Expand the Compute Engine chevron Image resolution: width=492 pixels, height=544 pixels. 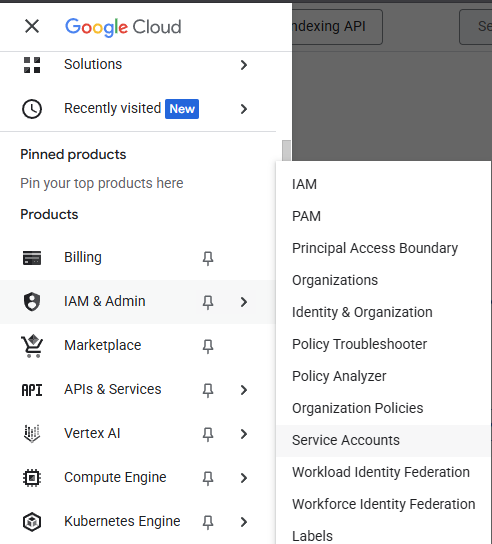pos(244,478)
